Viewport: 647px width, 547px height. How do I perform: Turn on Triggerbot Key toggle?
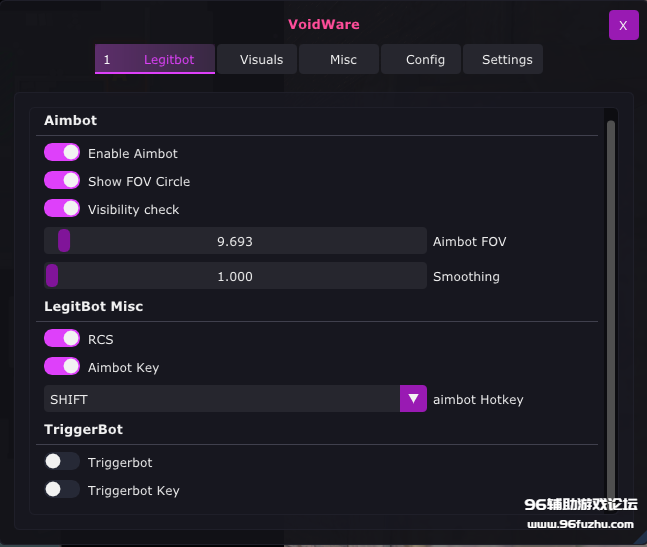pyautogui.click(x=62, y=490)
